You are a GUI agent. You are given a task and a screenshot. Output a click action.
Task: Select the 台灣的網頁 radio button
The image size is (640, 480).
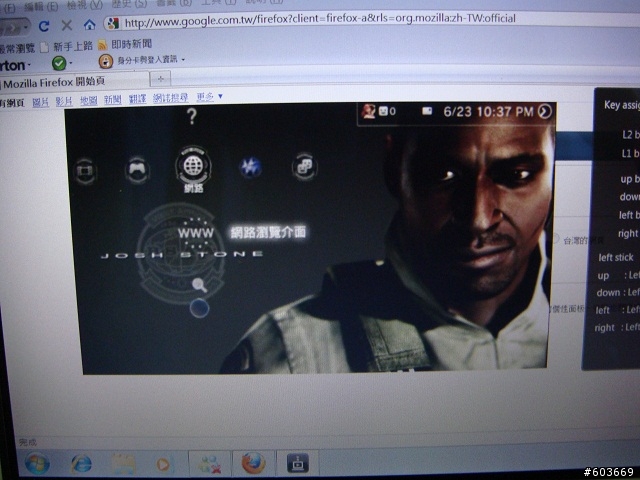[x=556, y=238]
